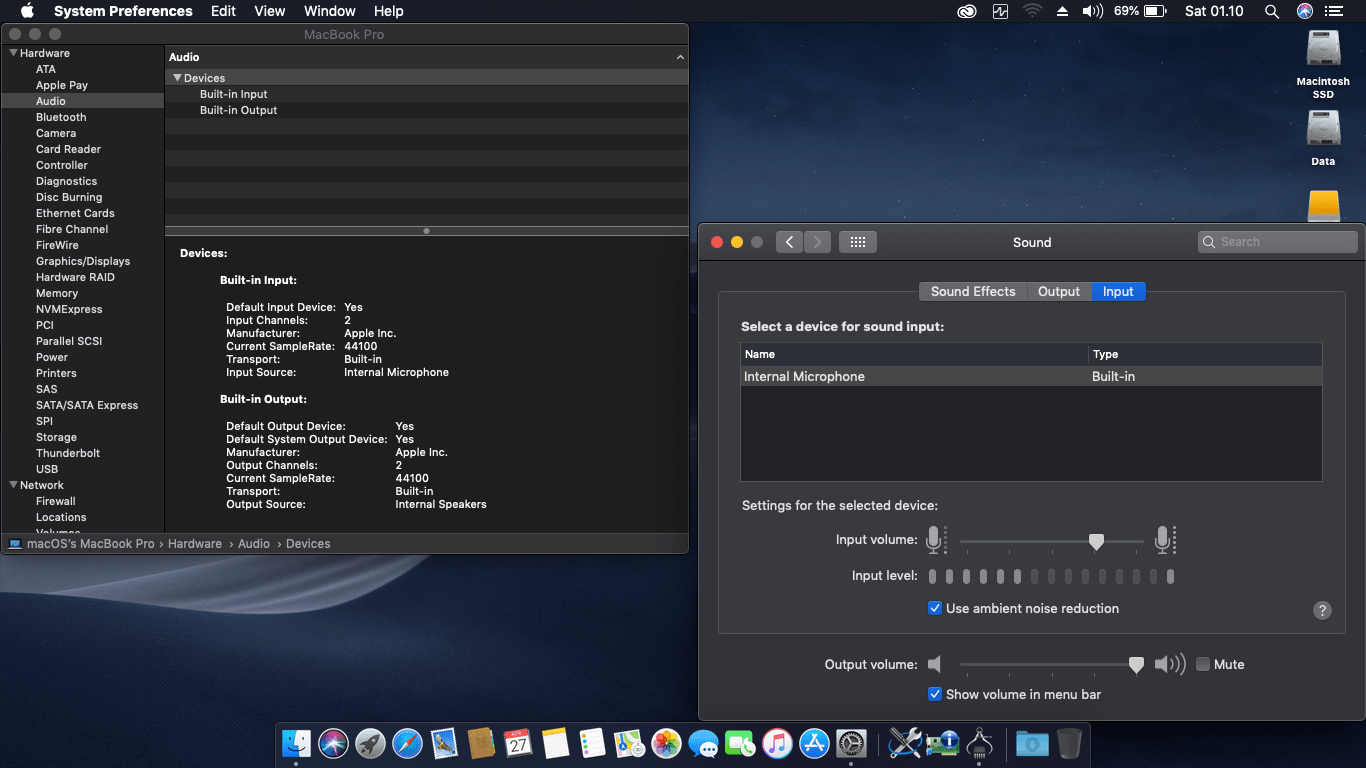
Task: Switch to the Sound Effects tab
Action: point(972,291)
